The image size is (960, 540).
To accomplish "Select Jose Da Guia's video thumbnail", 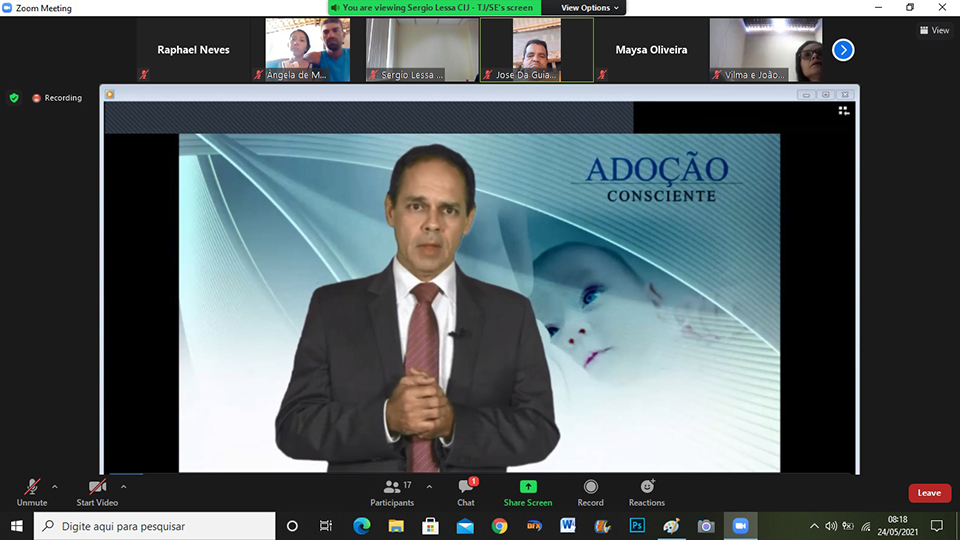I will pyautogui.click(x=537, y=49).
